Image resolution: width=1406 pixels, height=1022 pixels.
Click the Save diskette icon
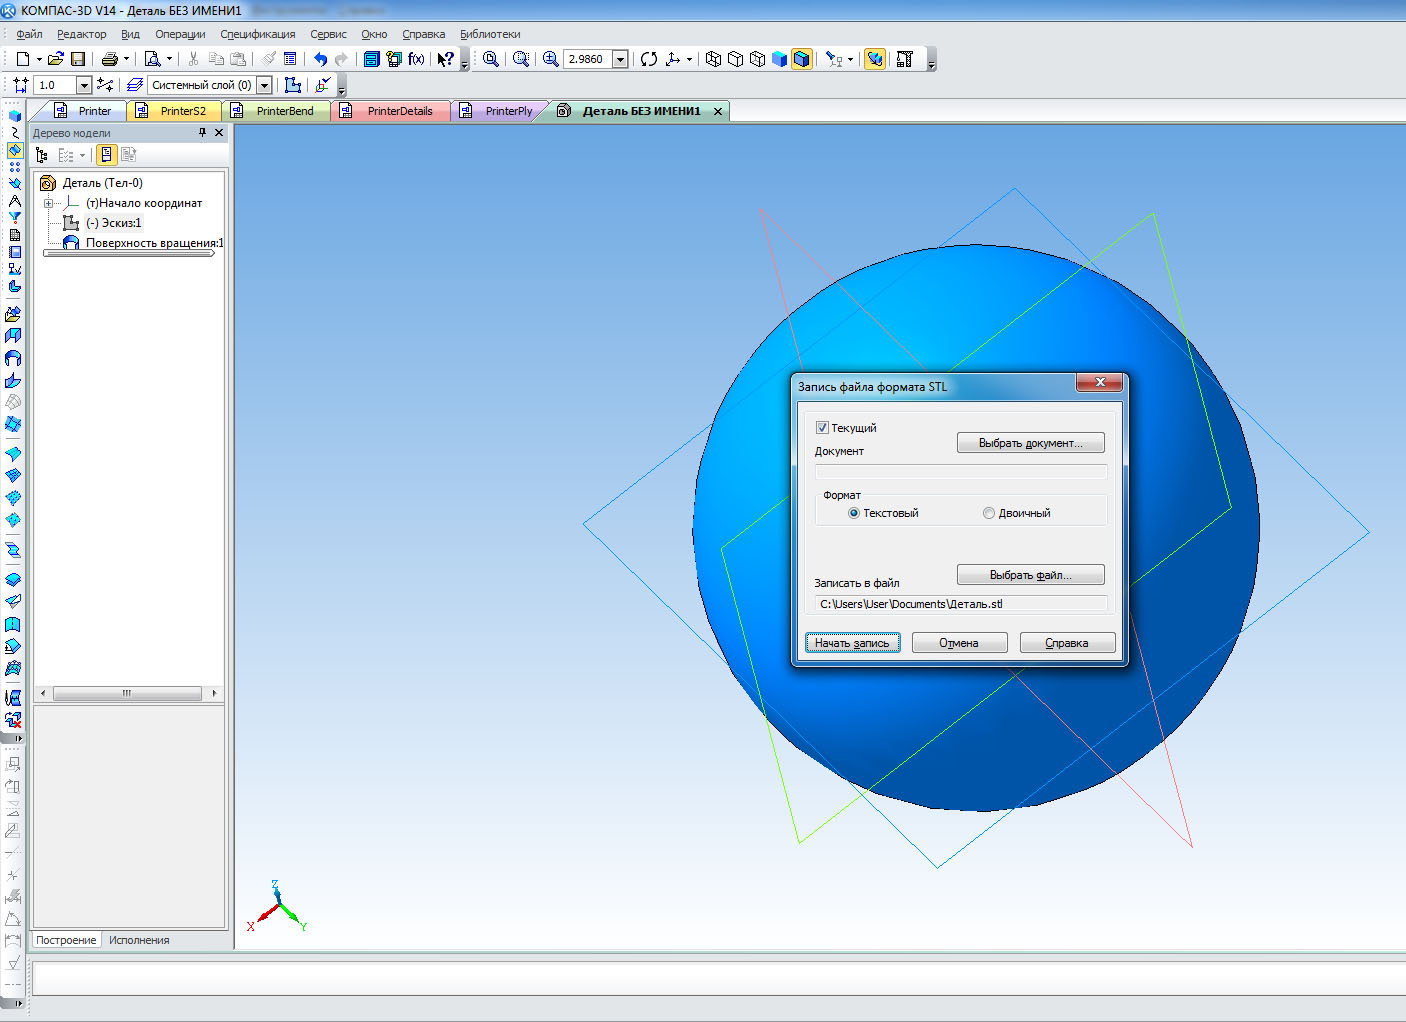click(78, 59)
